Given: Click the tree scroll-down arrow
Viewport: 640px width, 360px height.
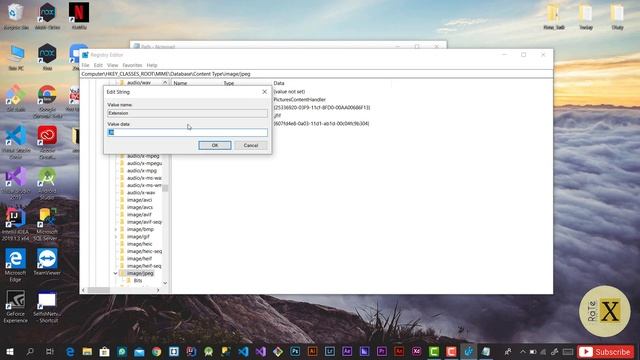Looking at the screenshot, I should pyautogui.click(x=165, y=283).
